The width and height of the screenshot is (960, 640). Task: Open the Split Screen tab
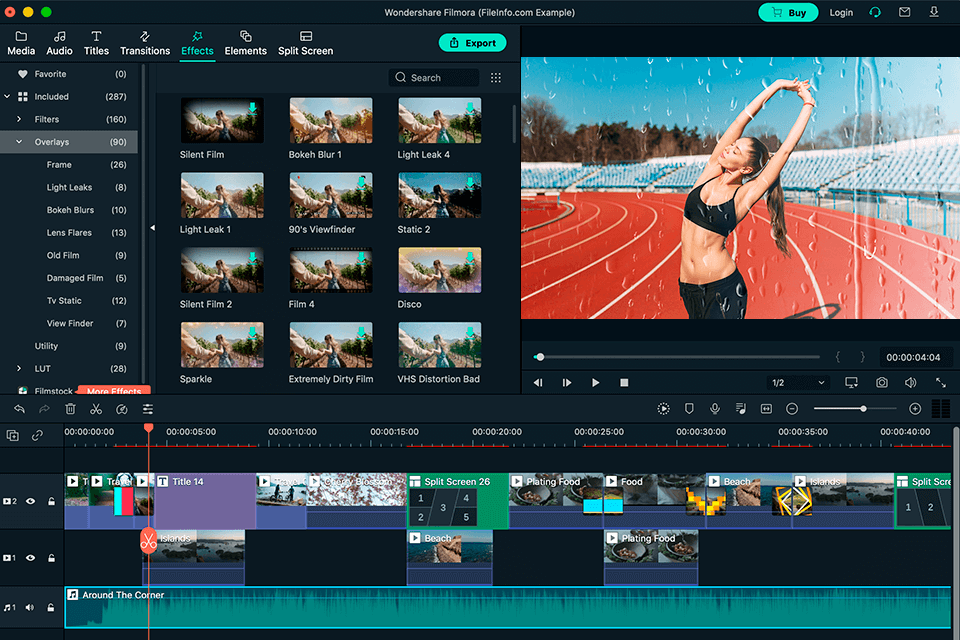[x=306, y=43]
